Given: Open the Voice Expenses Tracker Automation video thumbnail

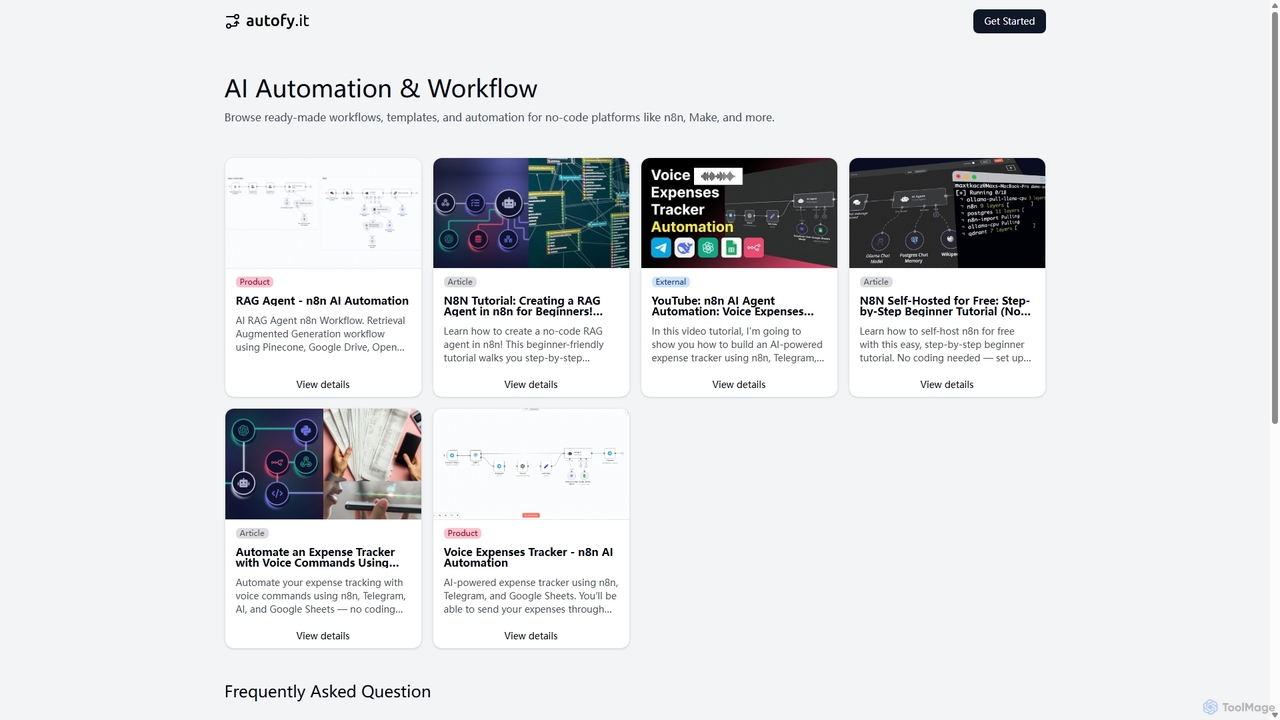Looking at the screenshot, I should pyautogui.click(x=739, y=213).
